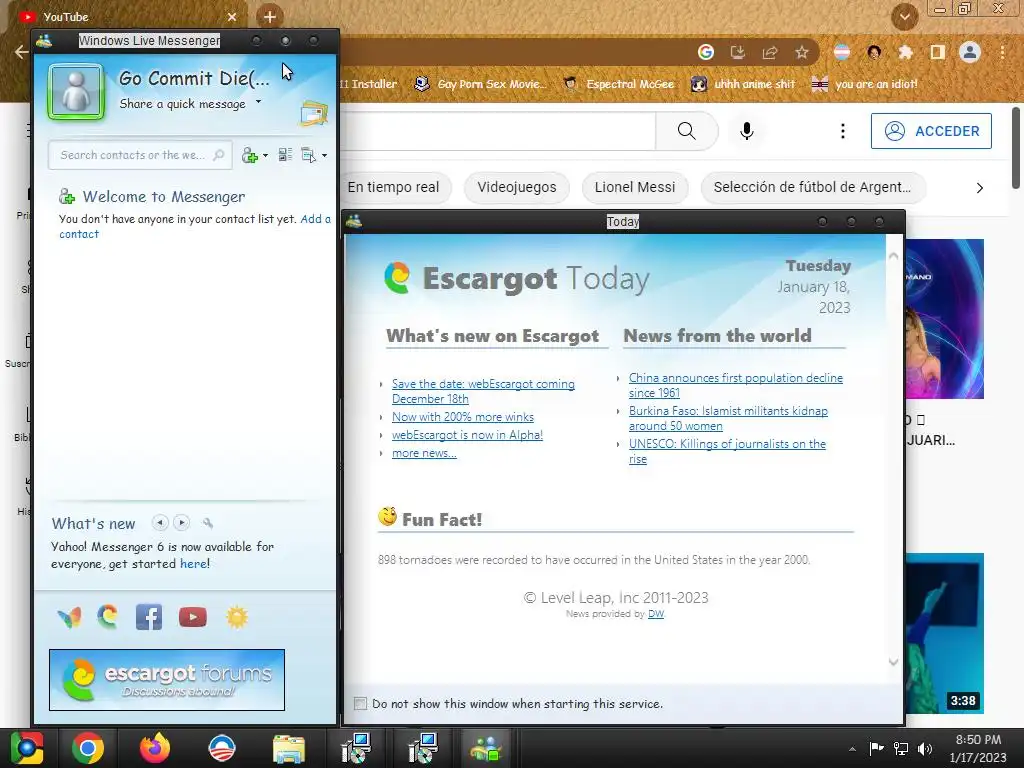Open 'Save the date: webEscargot coming' link
The width and height of the screenshot is (1024, 768).
(x=483, y=391)
